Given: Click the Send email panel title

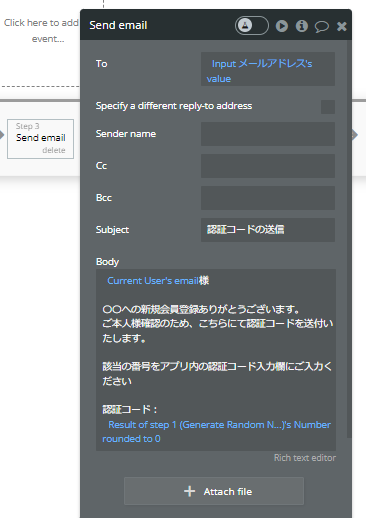Looking at the screenshot, I should pos(118,25).
